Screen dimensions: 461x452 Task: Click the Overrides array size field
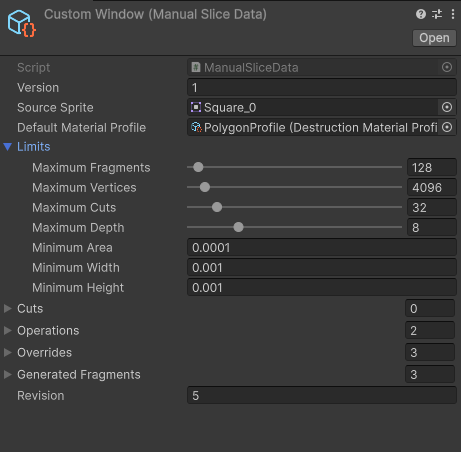pyautogui.click(x=430, y=352)
